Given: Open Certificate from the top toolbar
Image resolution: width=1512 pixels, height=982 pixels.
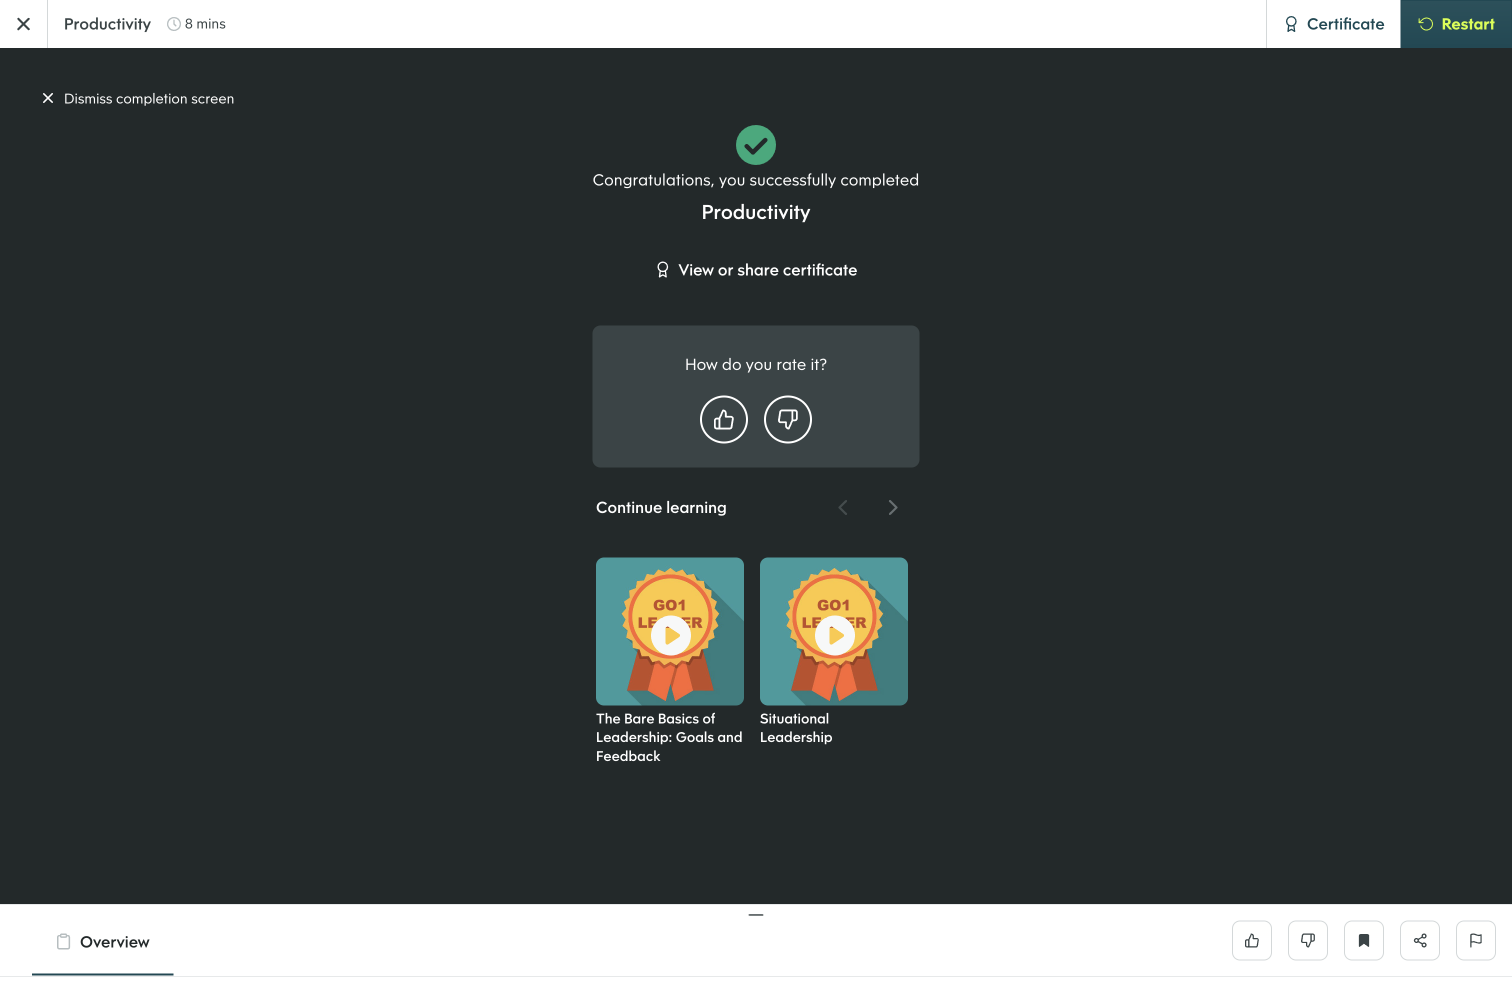Looking at the screenshot, I should click(1333, 23).
